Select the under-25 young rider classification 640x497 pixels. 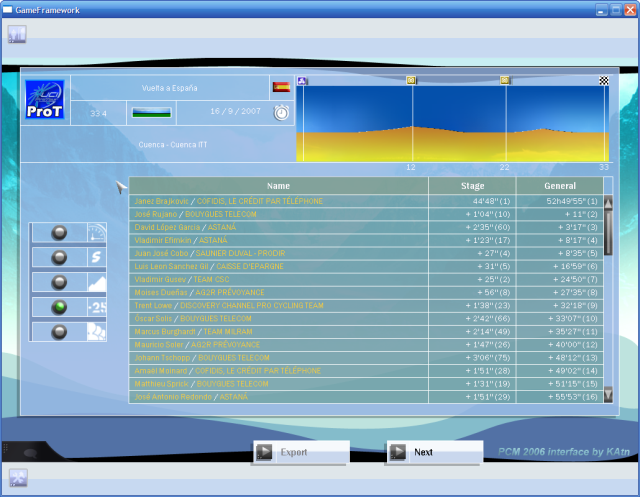tap(60, 307)
